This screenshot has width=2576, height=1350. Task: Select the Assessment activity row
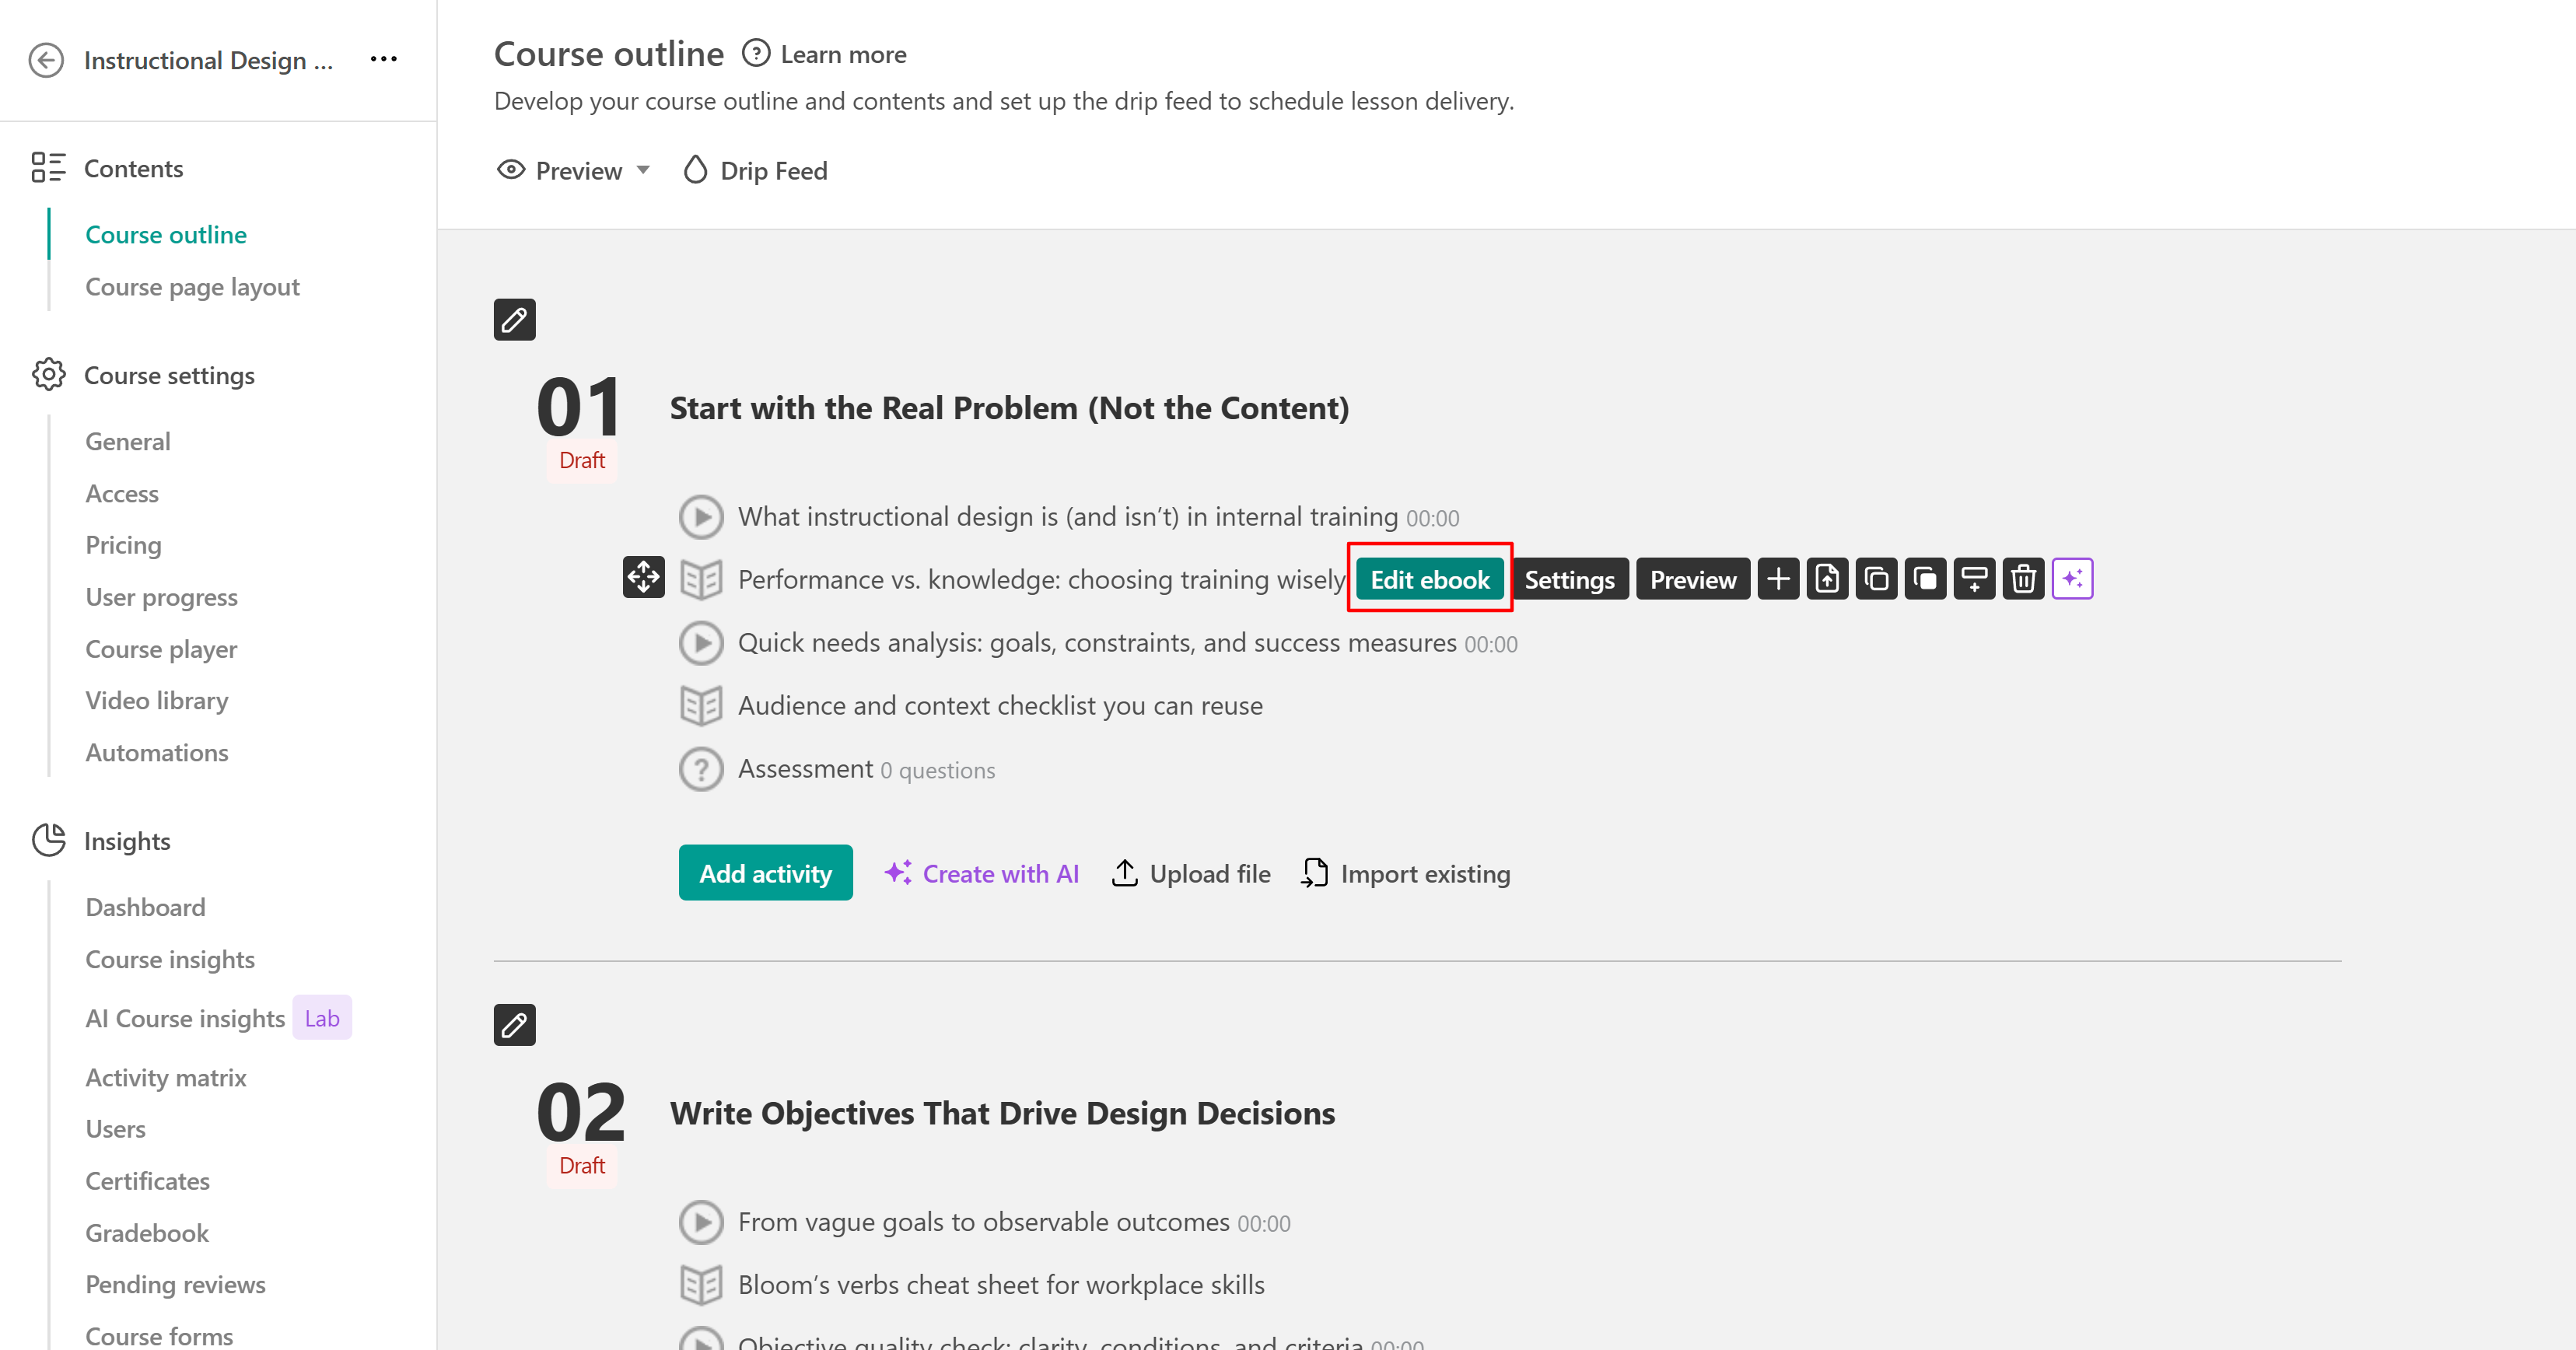click(x=837, y=769)
